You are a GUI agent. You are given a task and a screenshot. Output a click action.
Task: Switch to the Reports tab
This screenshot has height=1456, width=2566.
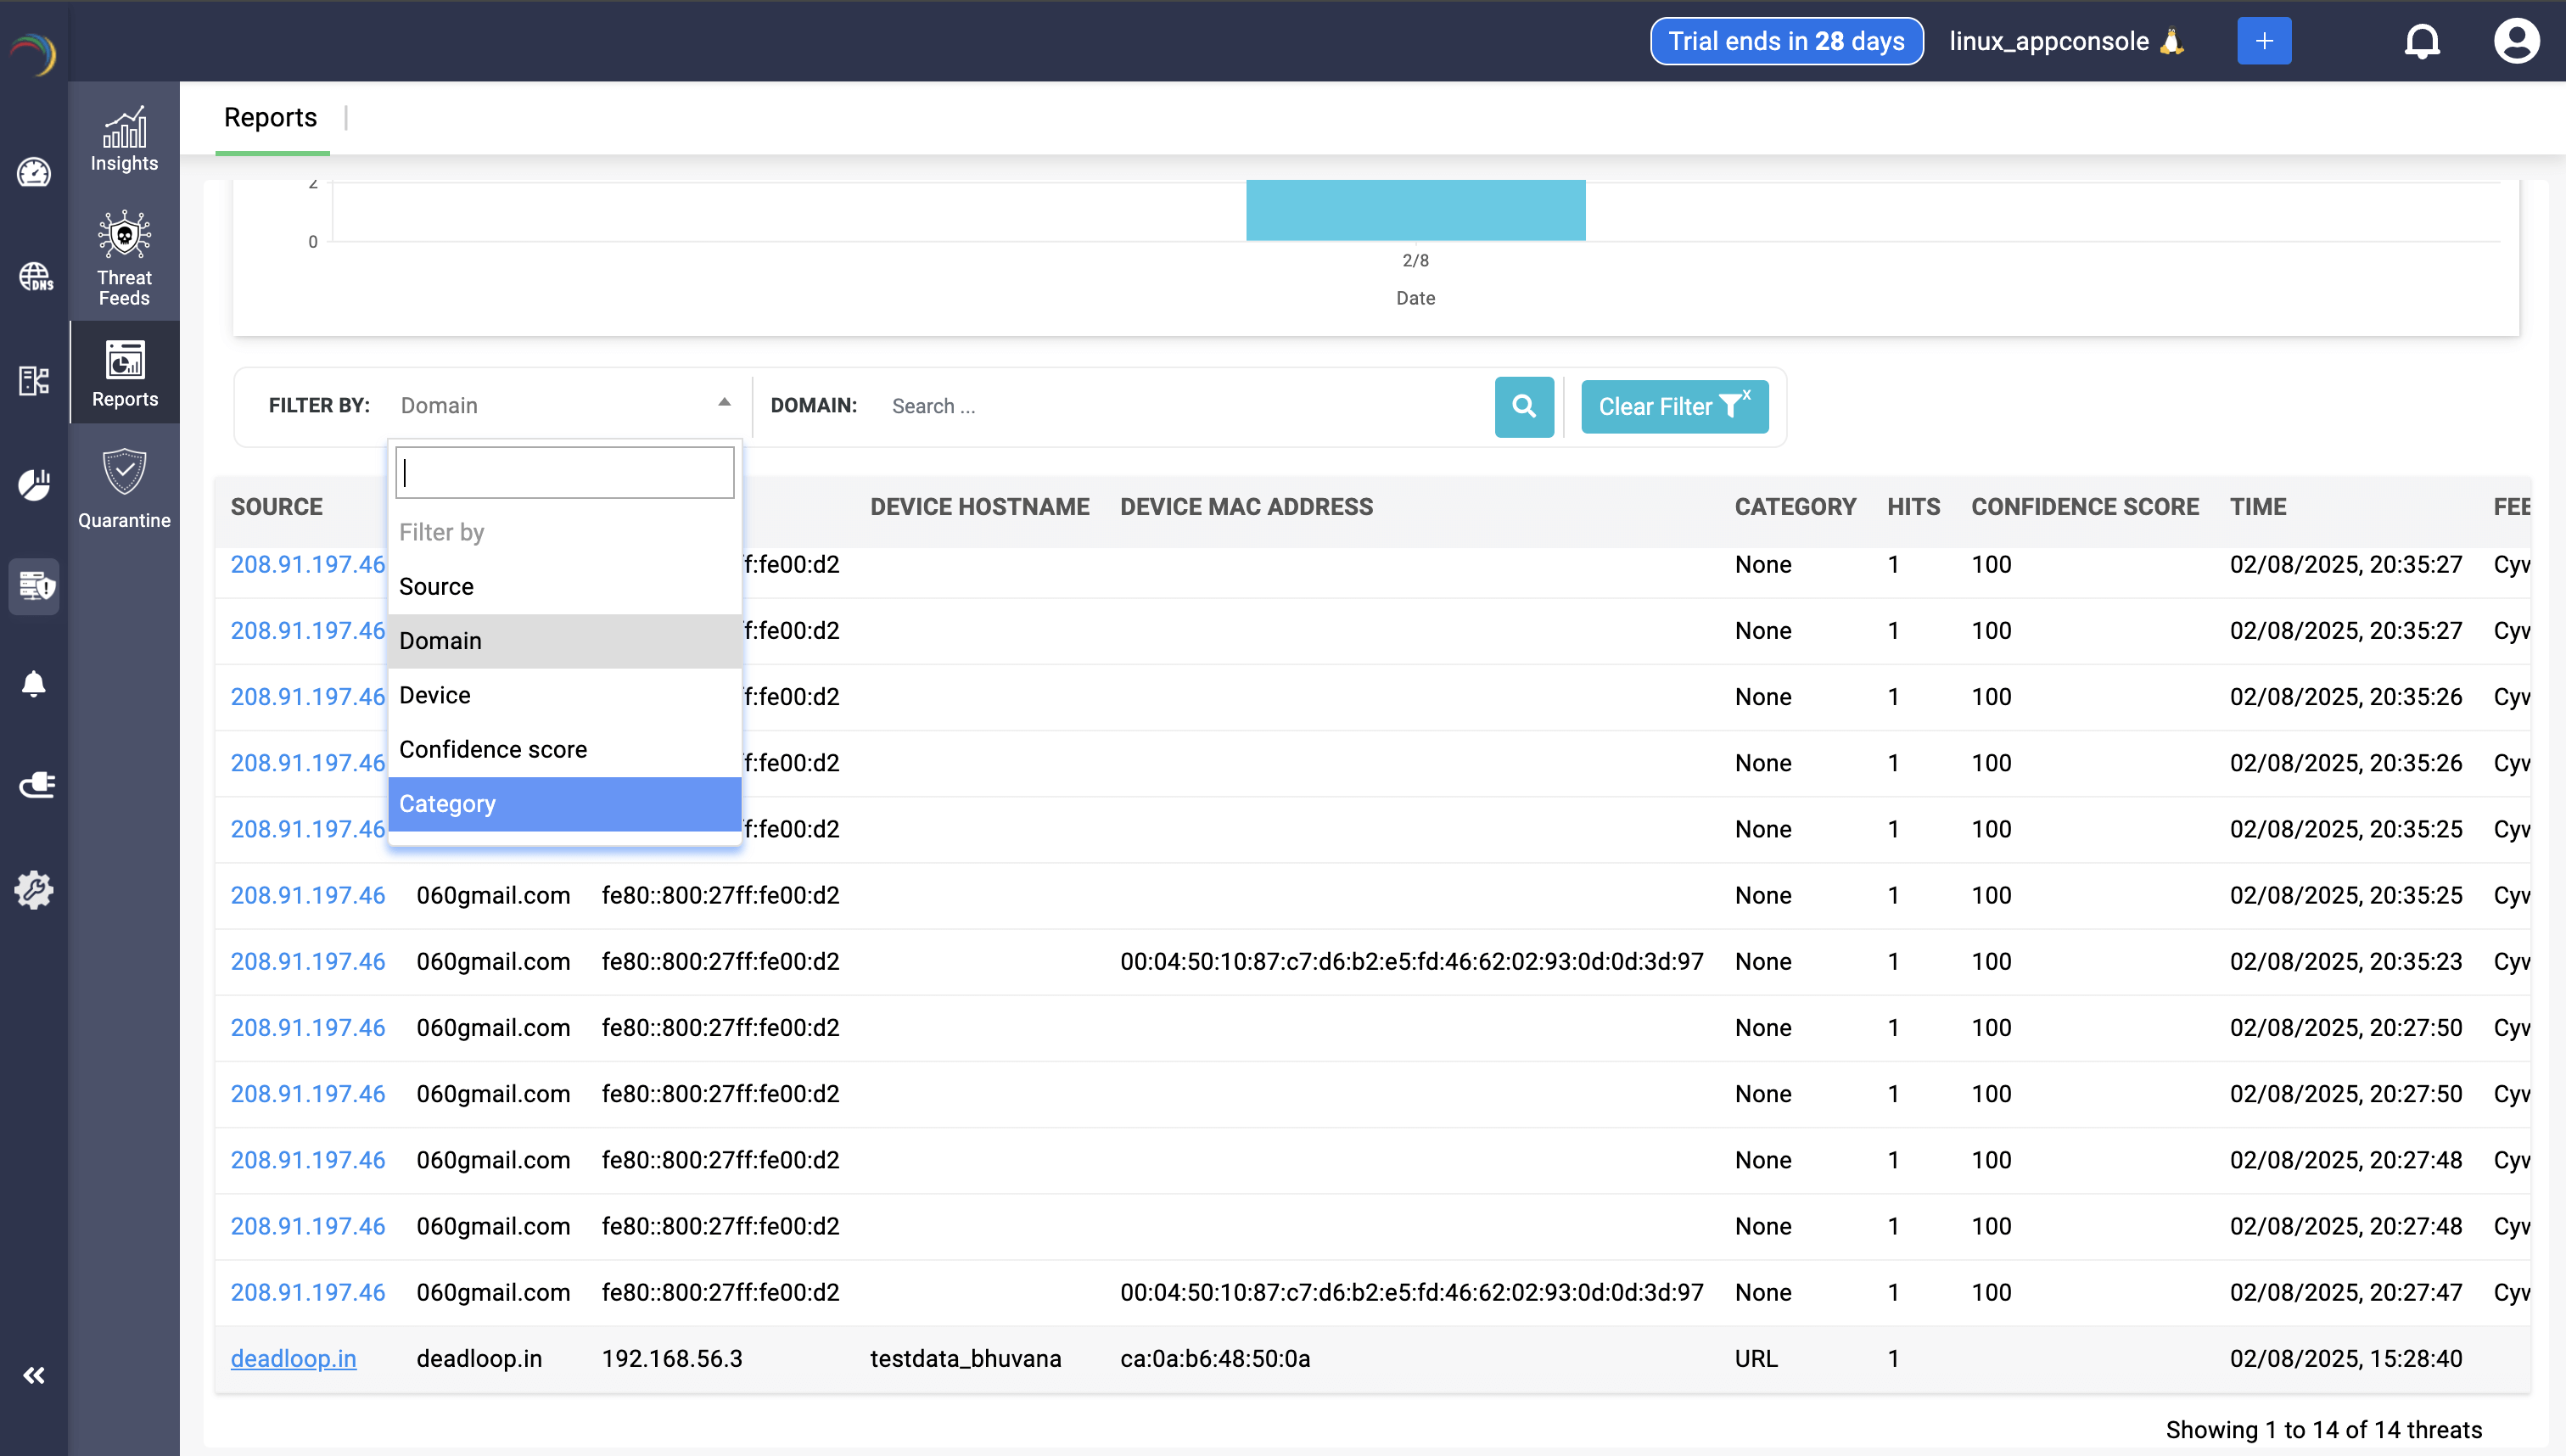pyautogui.click(x=270, y=117)
